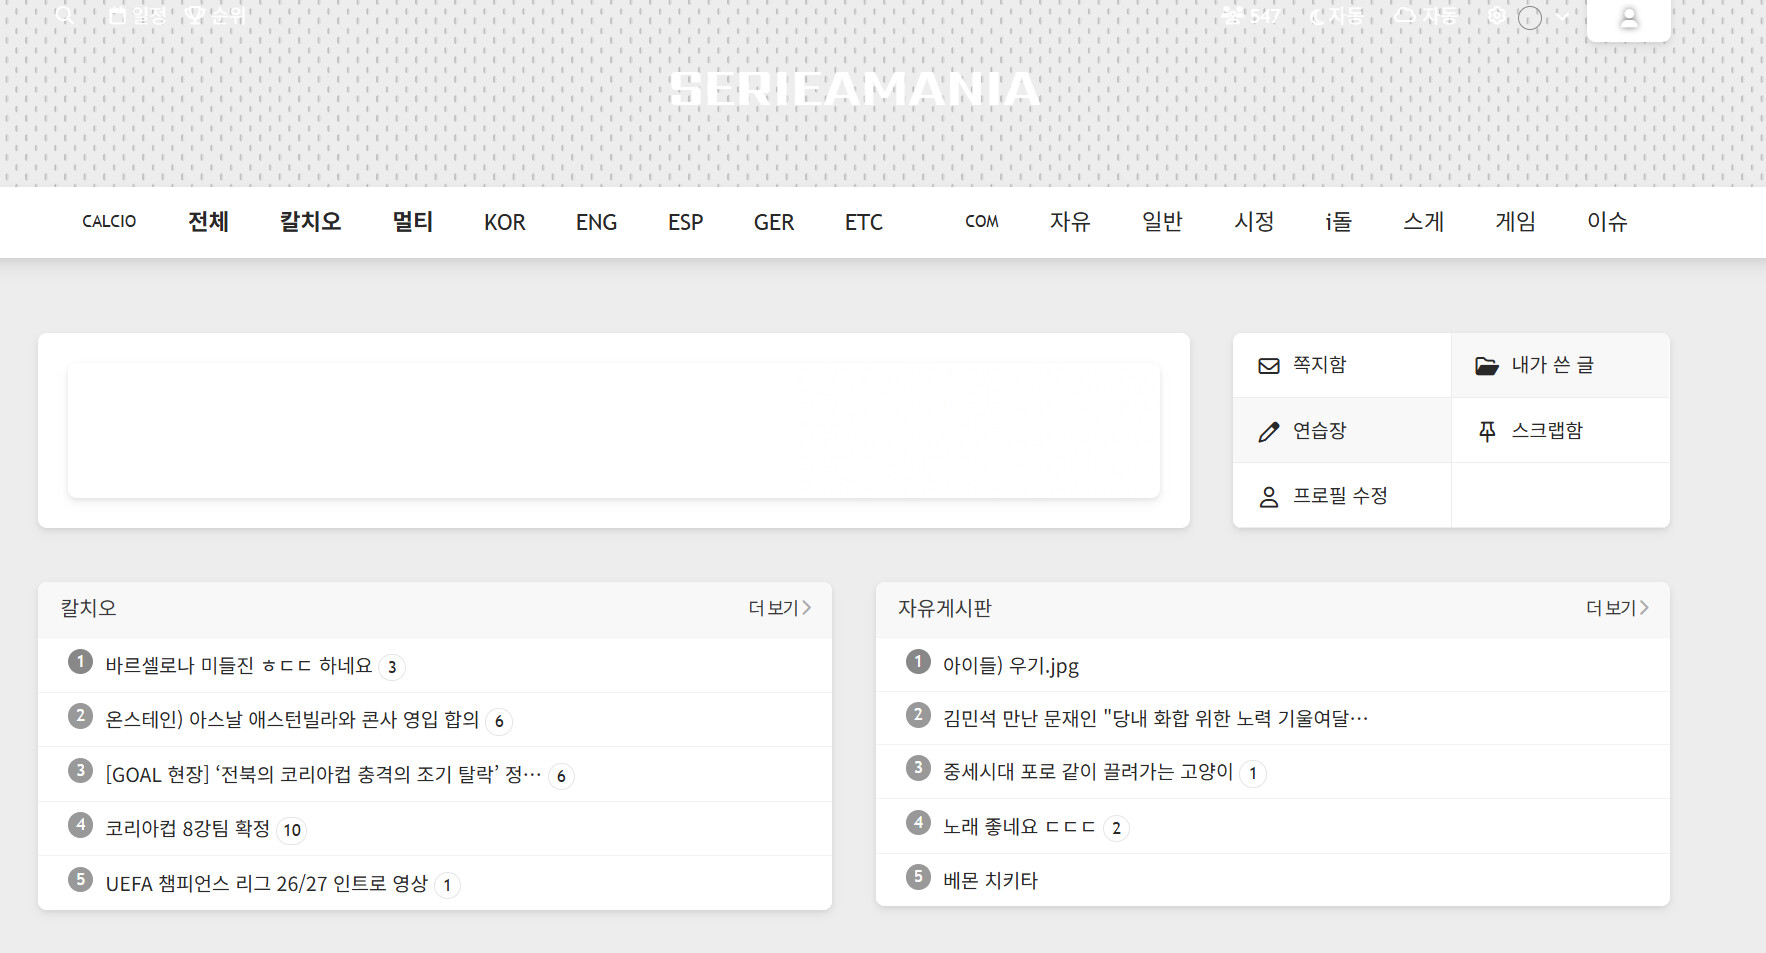Toggle the cloud 자동 weather setting
The width and height of the screenshot is (1766, 953).
(1426, 16)
